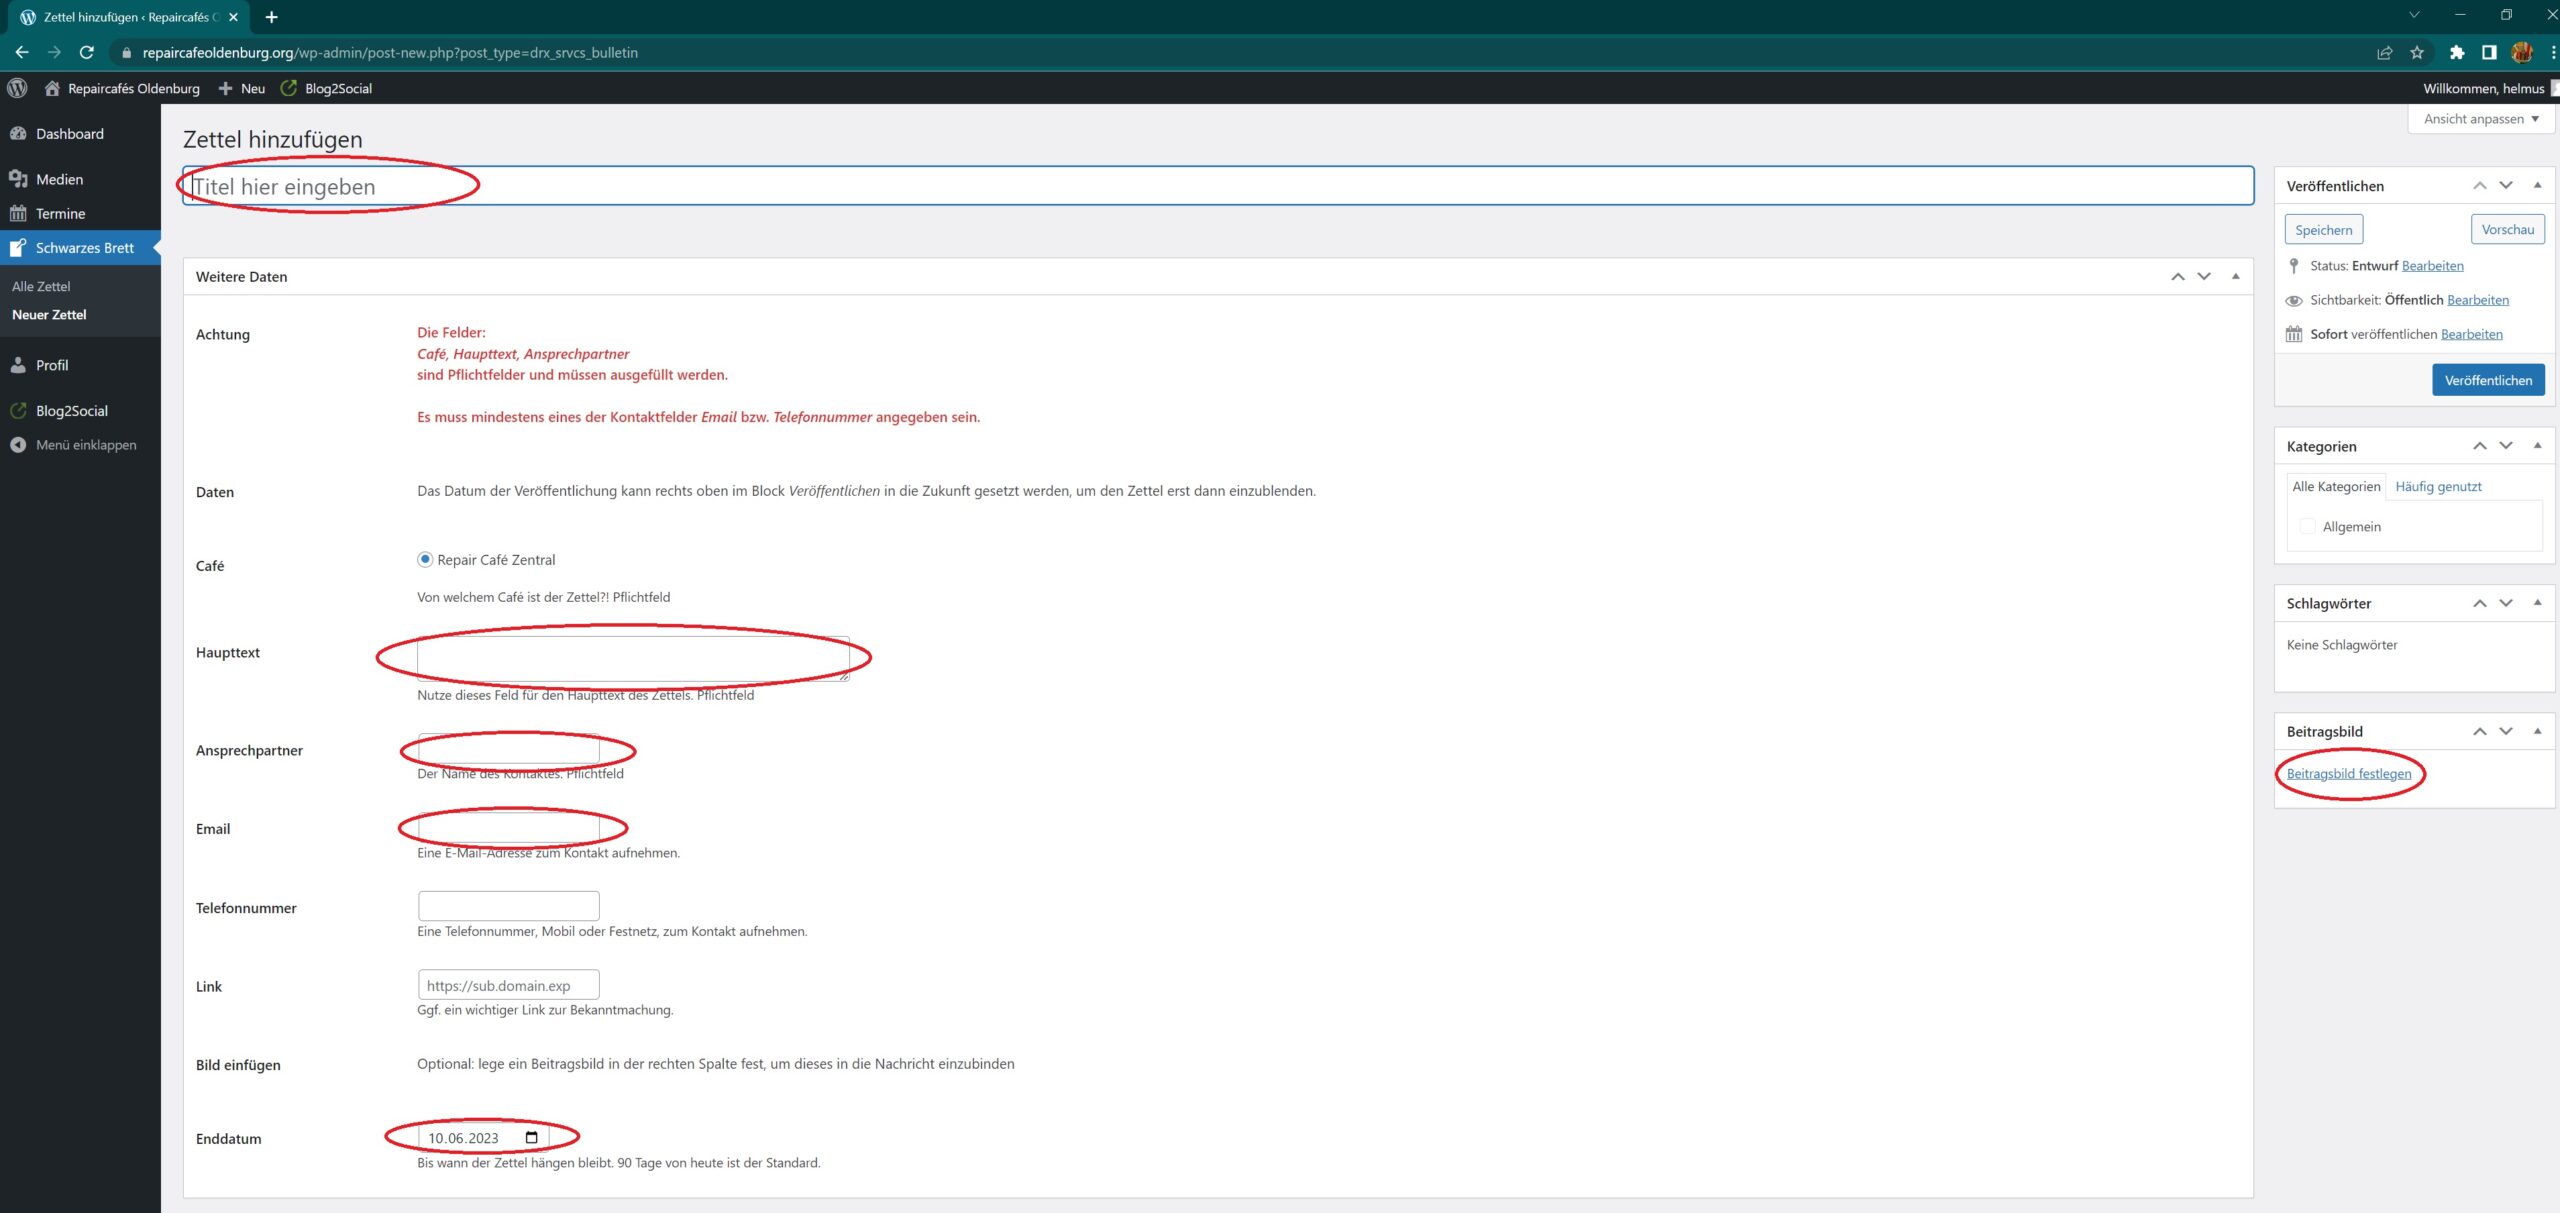
Task: Click the Speichern draft button
Action: pos(2323,230)
